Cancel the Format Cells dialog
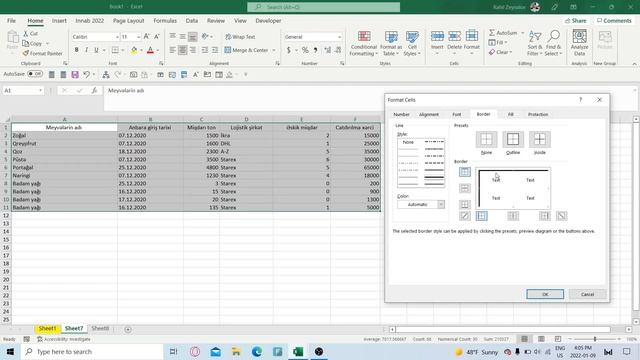 click(x=587, y=294)
